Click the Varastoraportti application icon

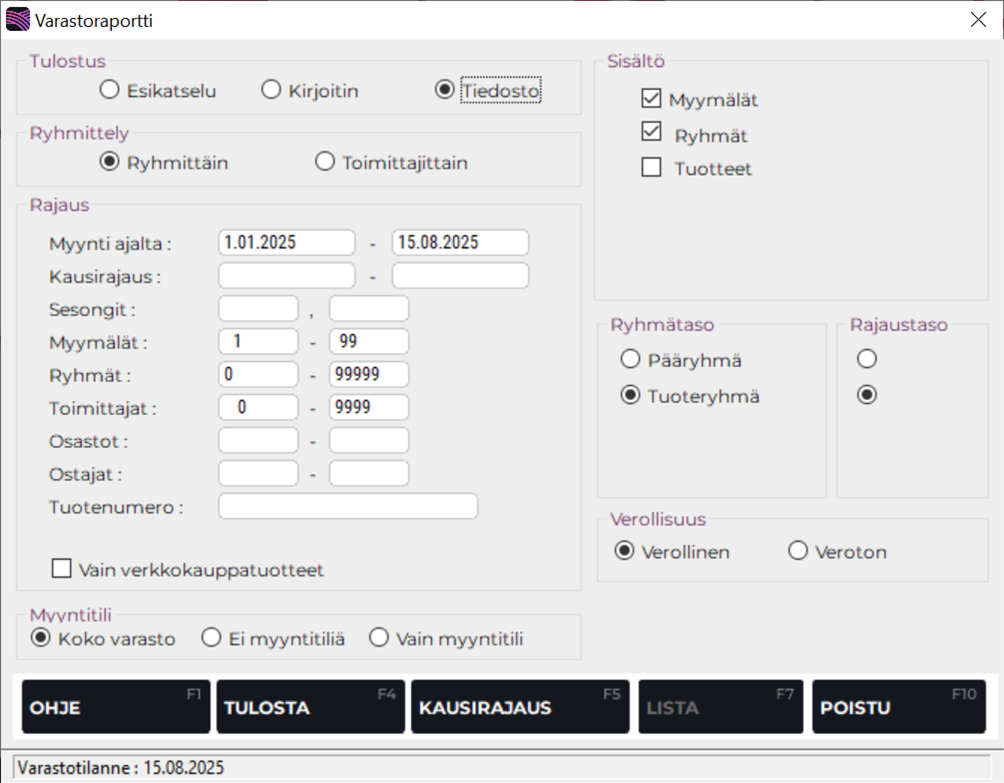tap(17, 18)
